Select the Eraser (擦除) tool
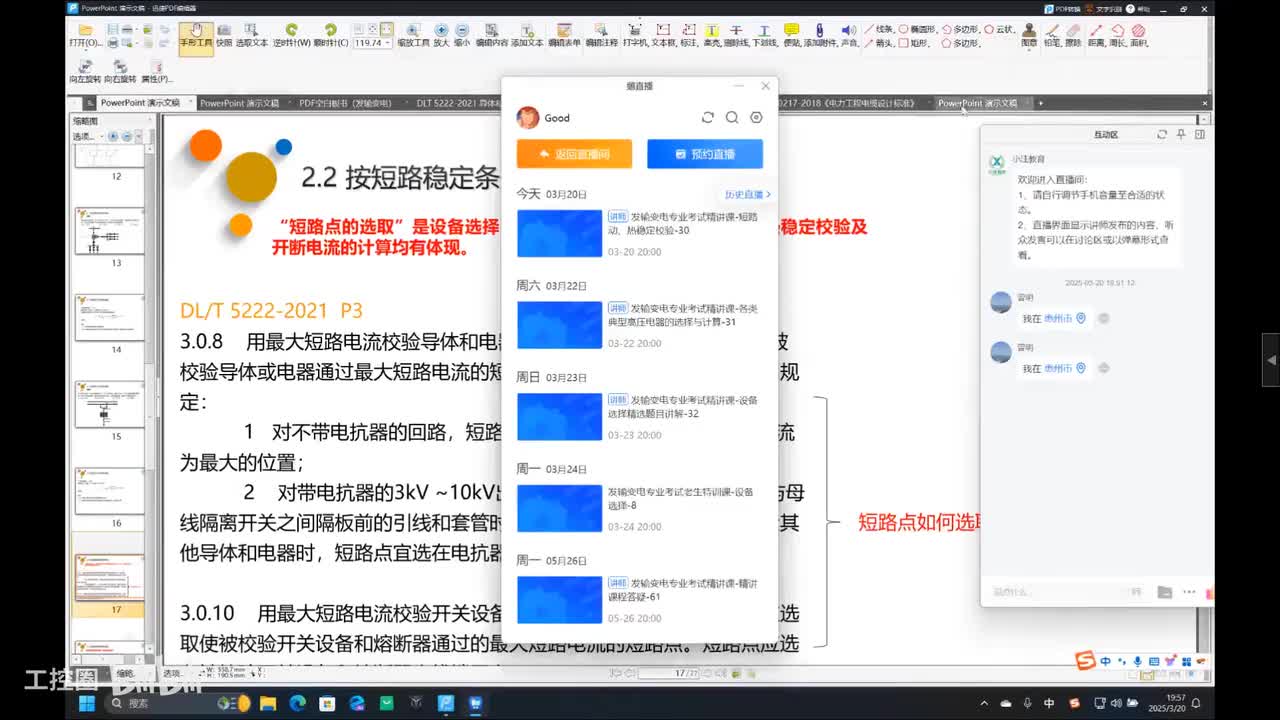The height and width of the screenshot is (720, 1280). click(x=1072, y=37)
